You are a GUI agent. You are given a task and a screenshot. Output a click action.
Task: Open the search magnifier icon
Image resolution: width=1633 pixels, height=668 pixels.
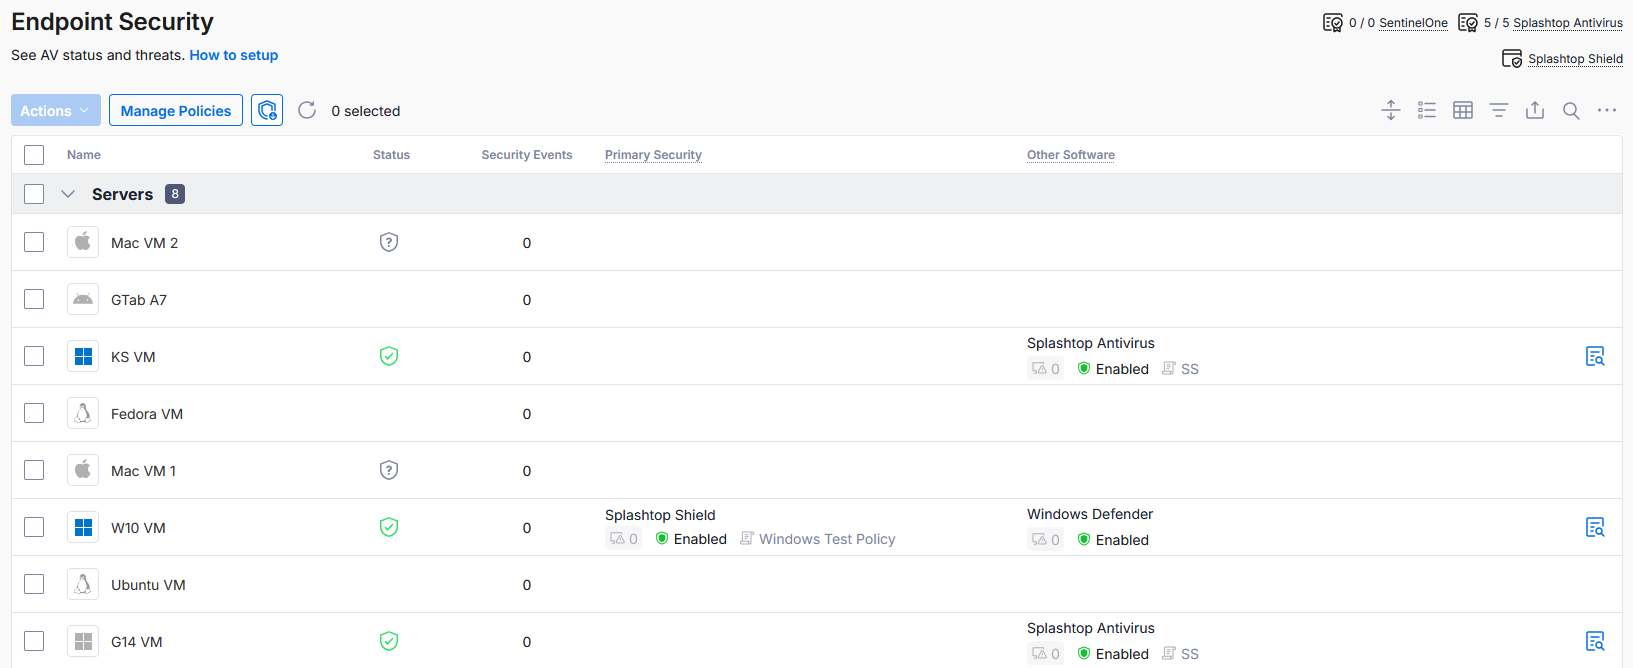pos(1571,111)
